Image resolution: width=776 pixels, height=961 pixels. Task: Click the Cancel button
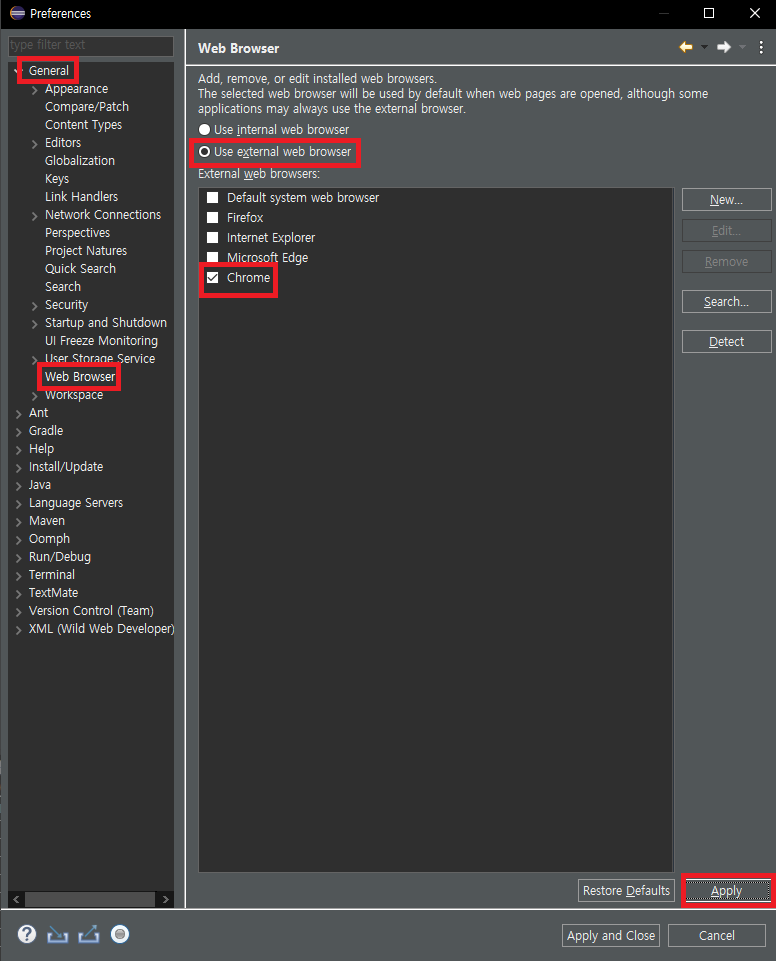tap(717, 935)
